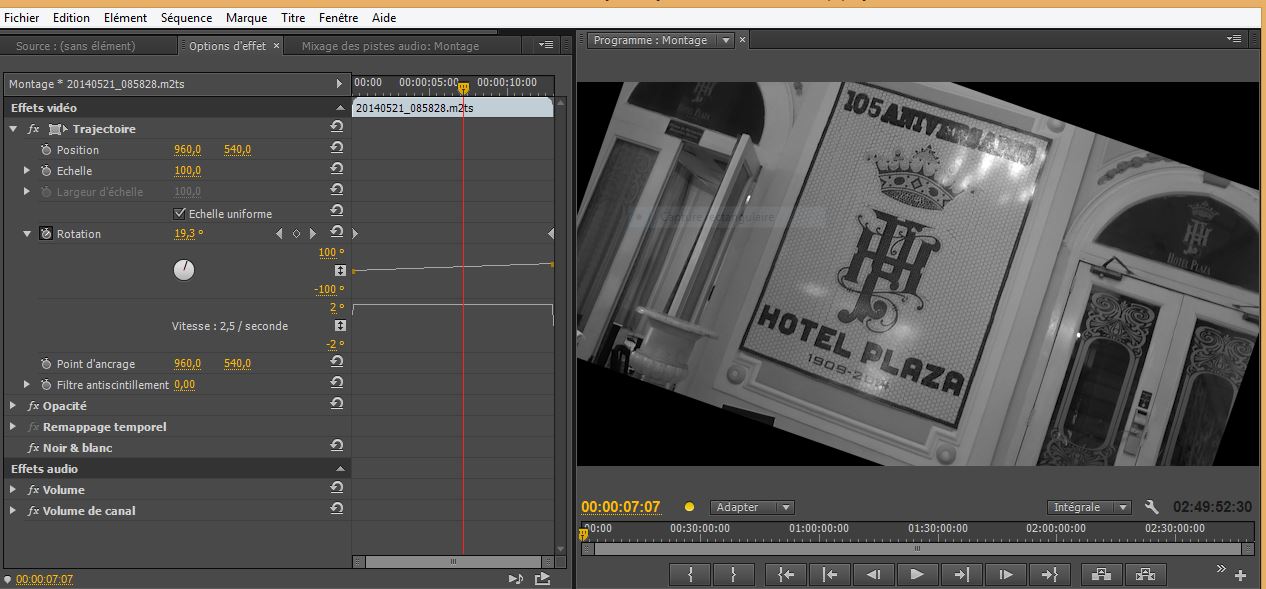
Task: Open program monitor settings wrench
Action: (x=1151, y=507)
